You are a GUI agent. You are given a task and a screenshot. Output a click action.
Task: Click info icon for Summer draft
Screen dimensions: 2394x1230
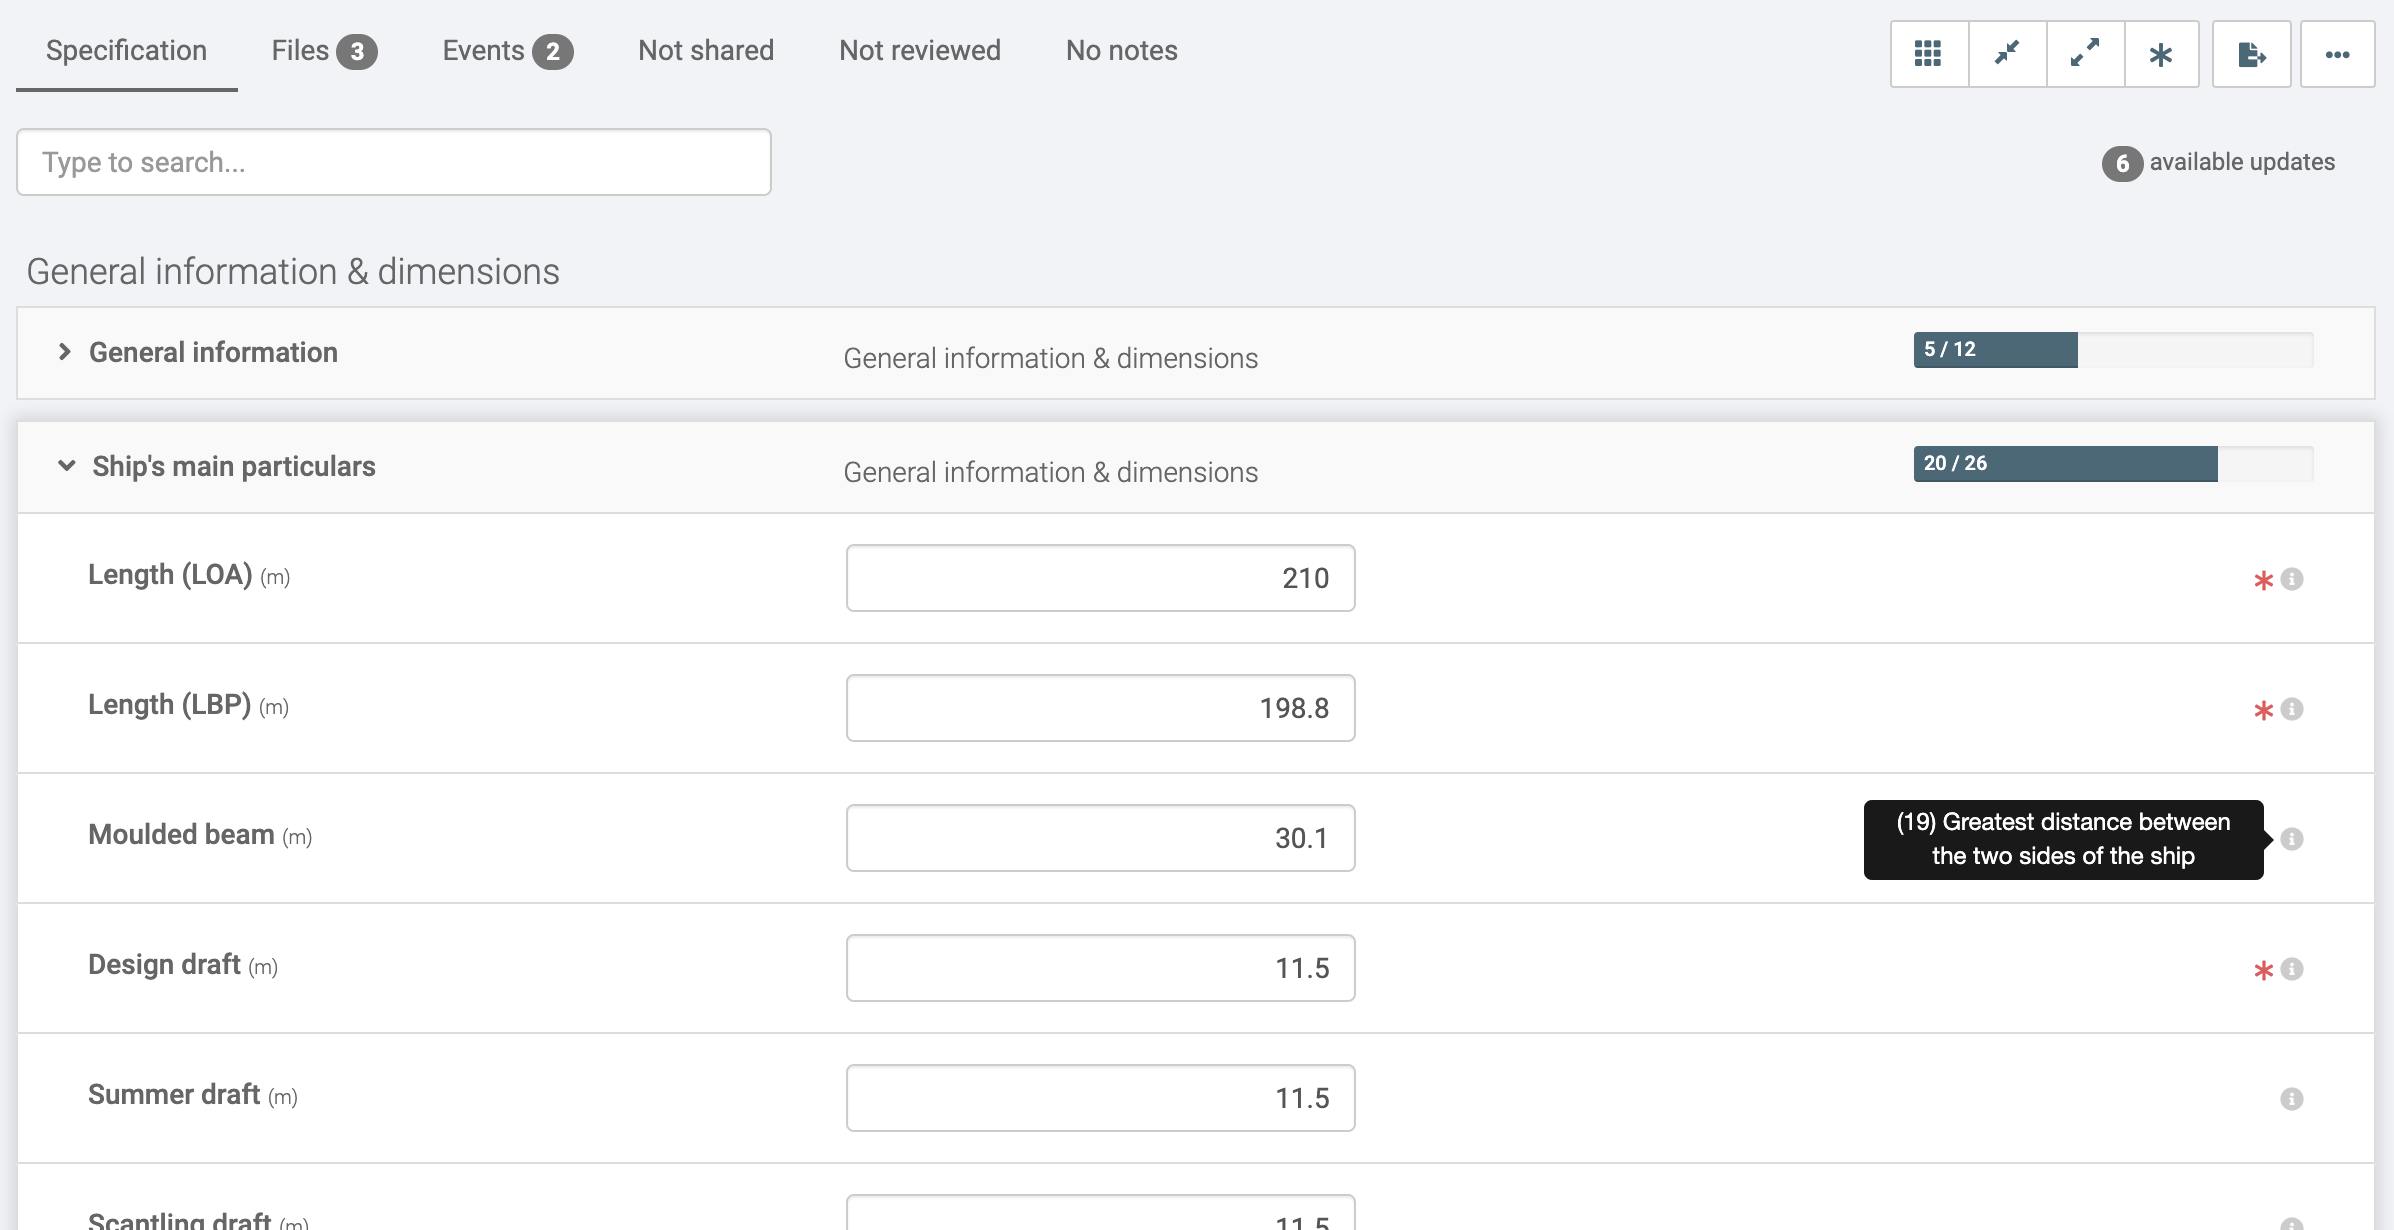(2292, 1099)
